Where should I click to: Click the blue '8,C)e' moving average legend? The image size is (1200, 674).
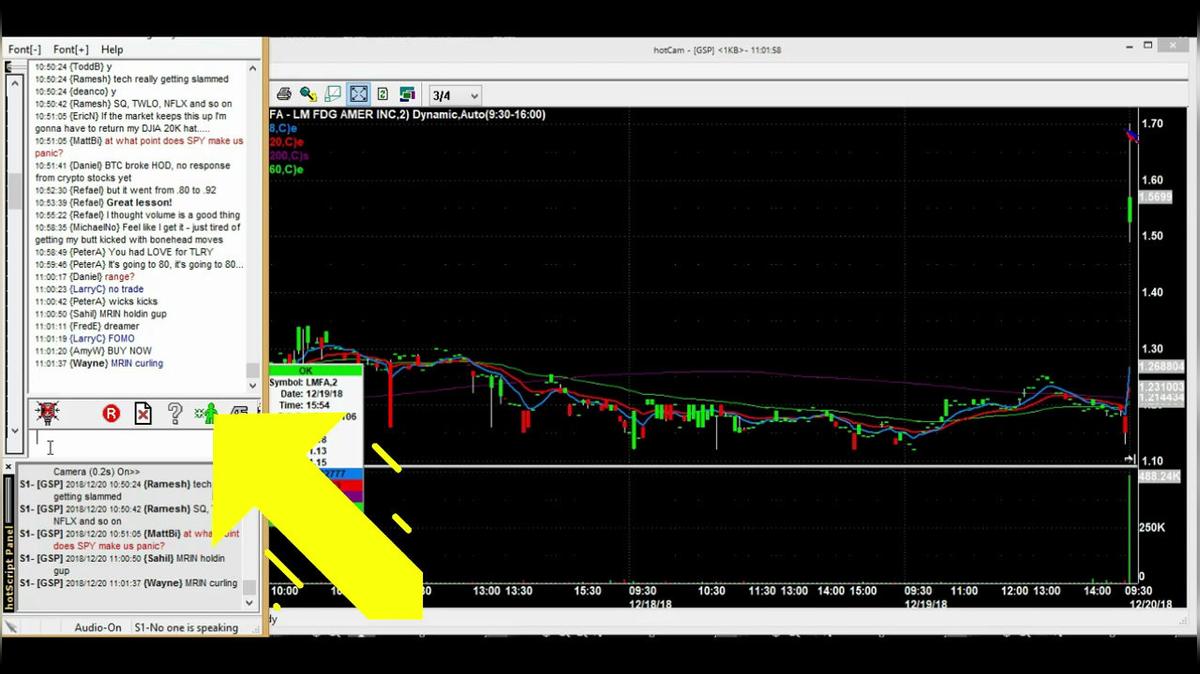pos(283,128)
